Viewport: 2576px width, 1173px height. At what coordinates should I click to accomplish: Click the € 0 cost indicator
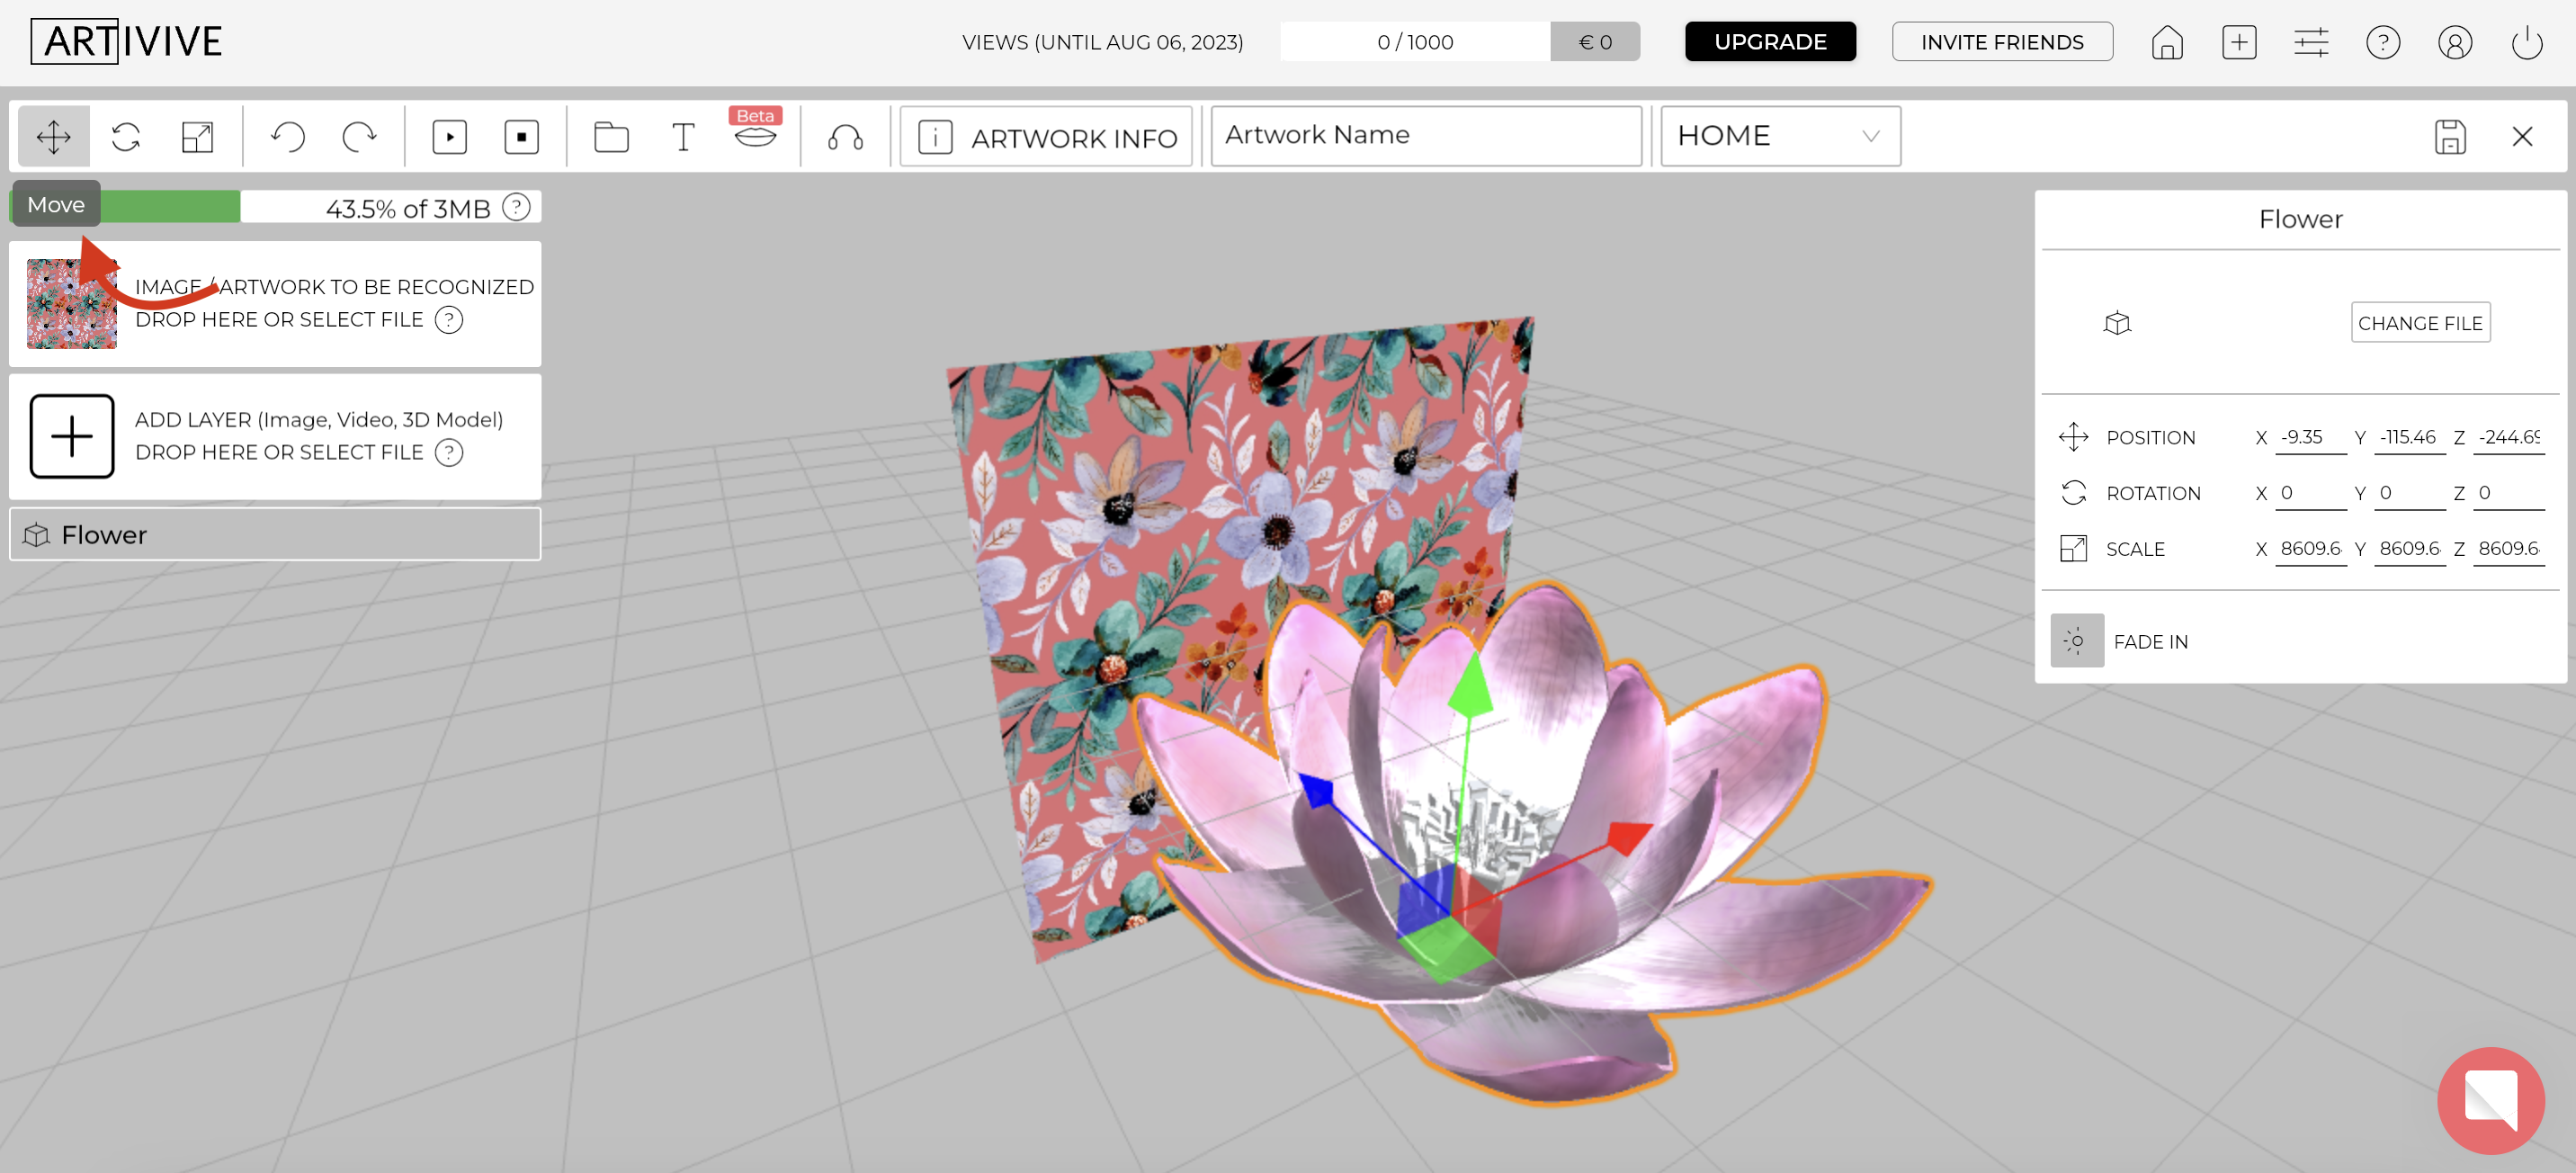1595,42
